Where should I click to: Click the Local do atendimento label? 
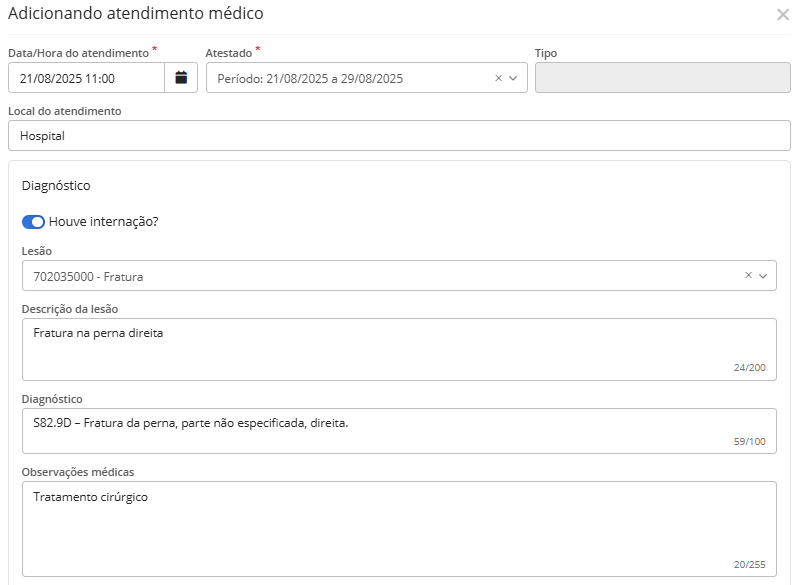(65, 111)
